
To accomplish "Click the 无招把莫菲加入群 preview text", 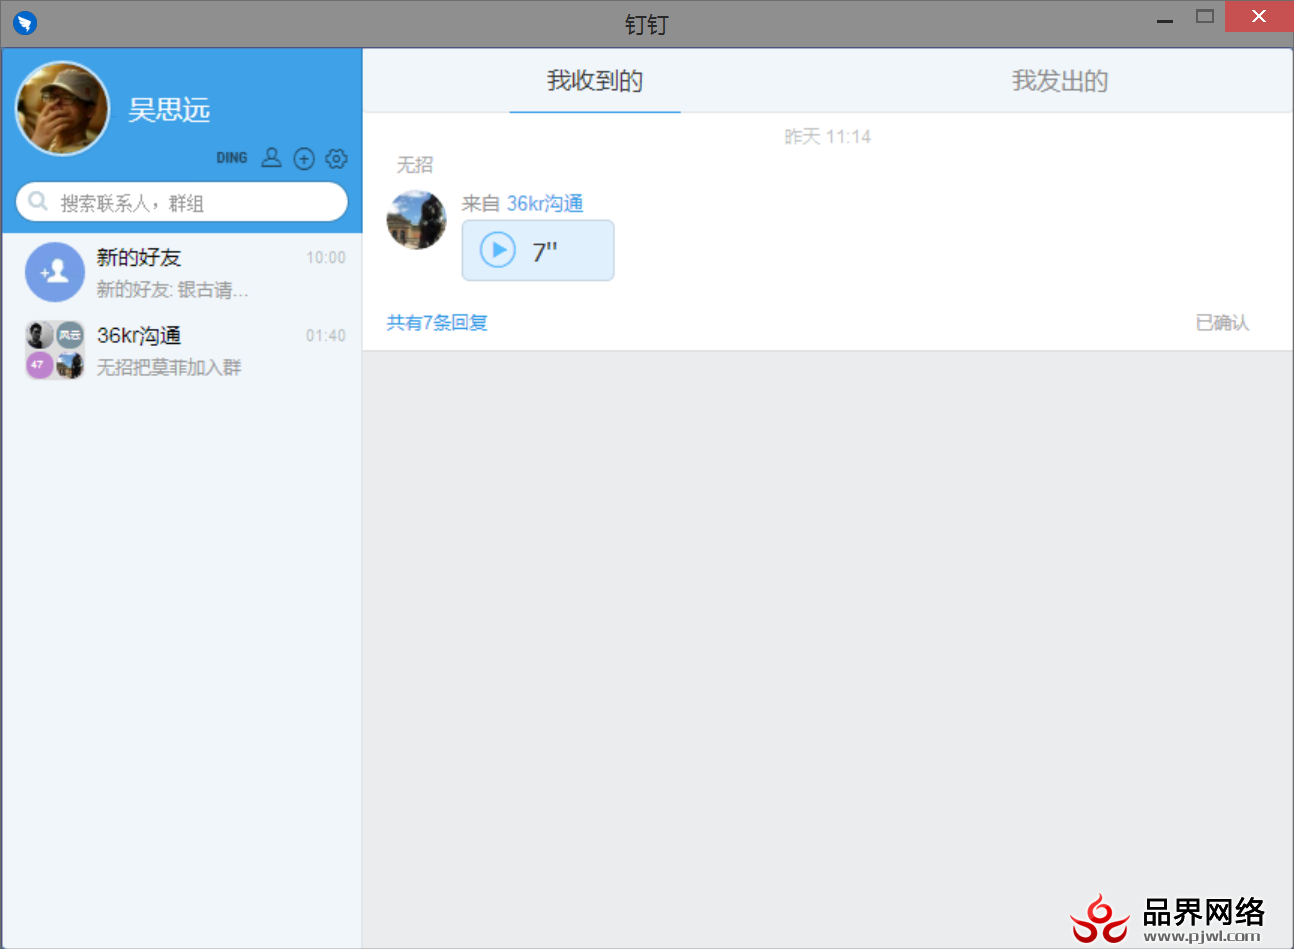I will [169, 367].
